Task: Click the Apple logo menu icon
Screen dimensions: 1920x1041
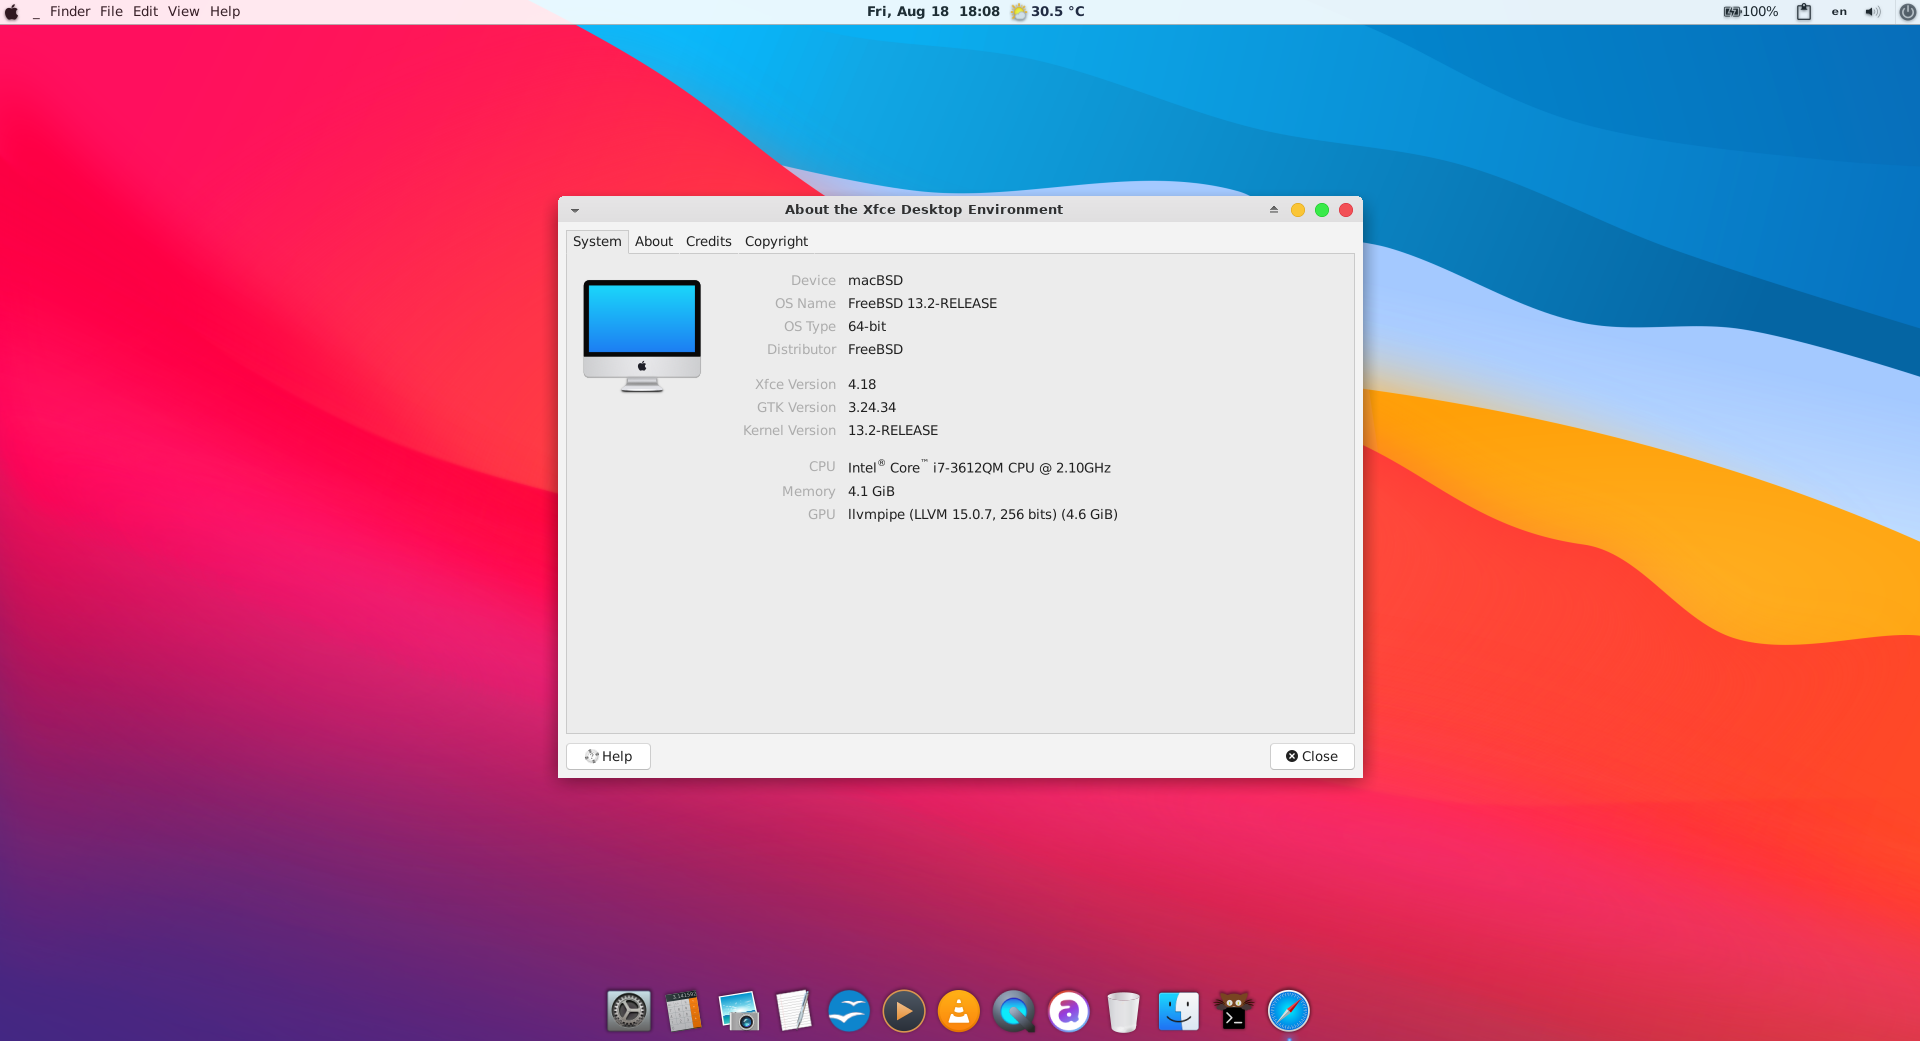Action: click(x=12, y=12)
